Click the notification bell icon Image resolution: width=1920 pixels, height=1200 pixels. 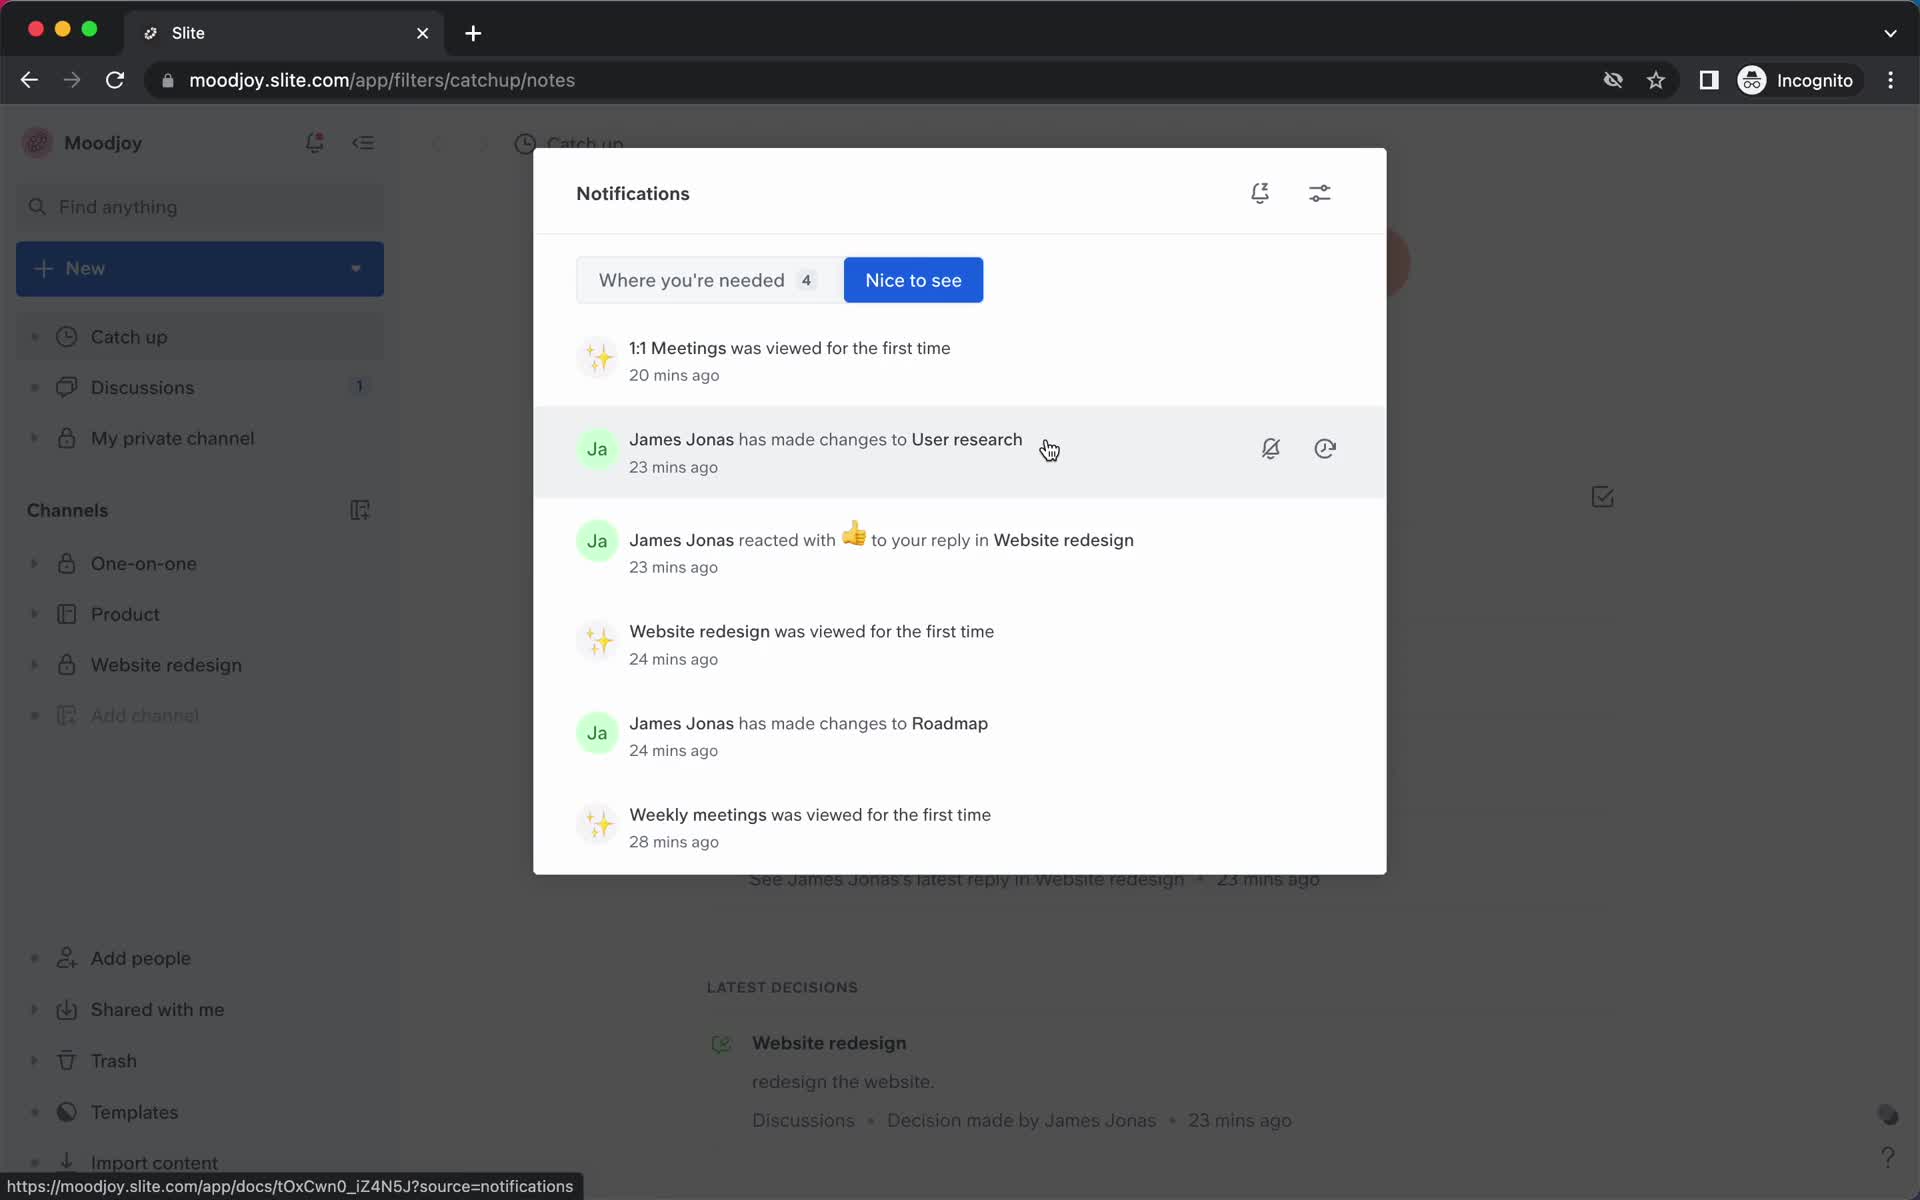point(1259,194)
